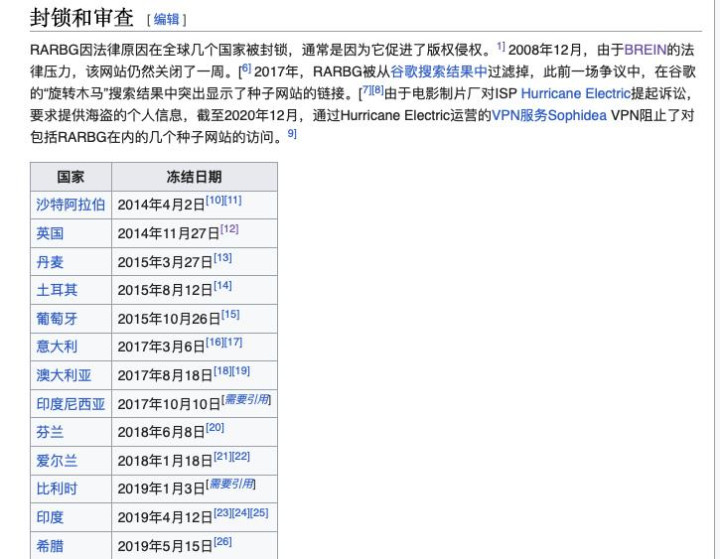Click 需要引用 tag in 比利时 row
Screen dimensions: 720x559
[231, 484]
